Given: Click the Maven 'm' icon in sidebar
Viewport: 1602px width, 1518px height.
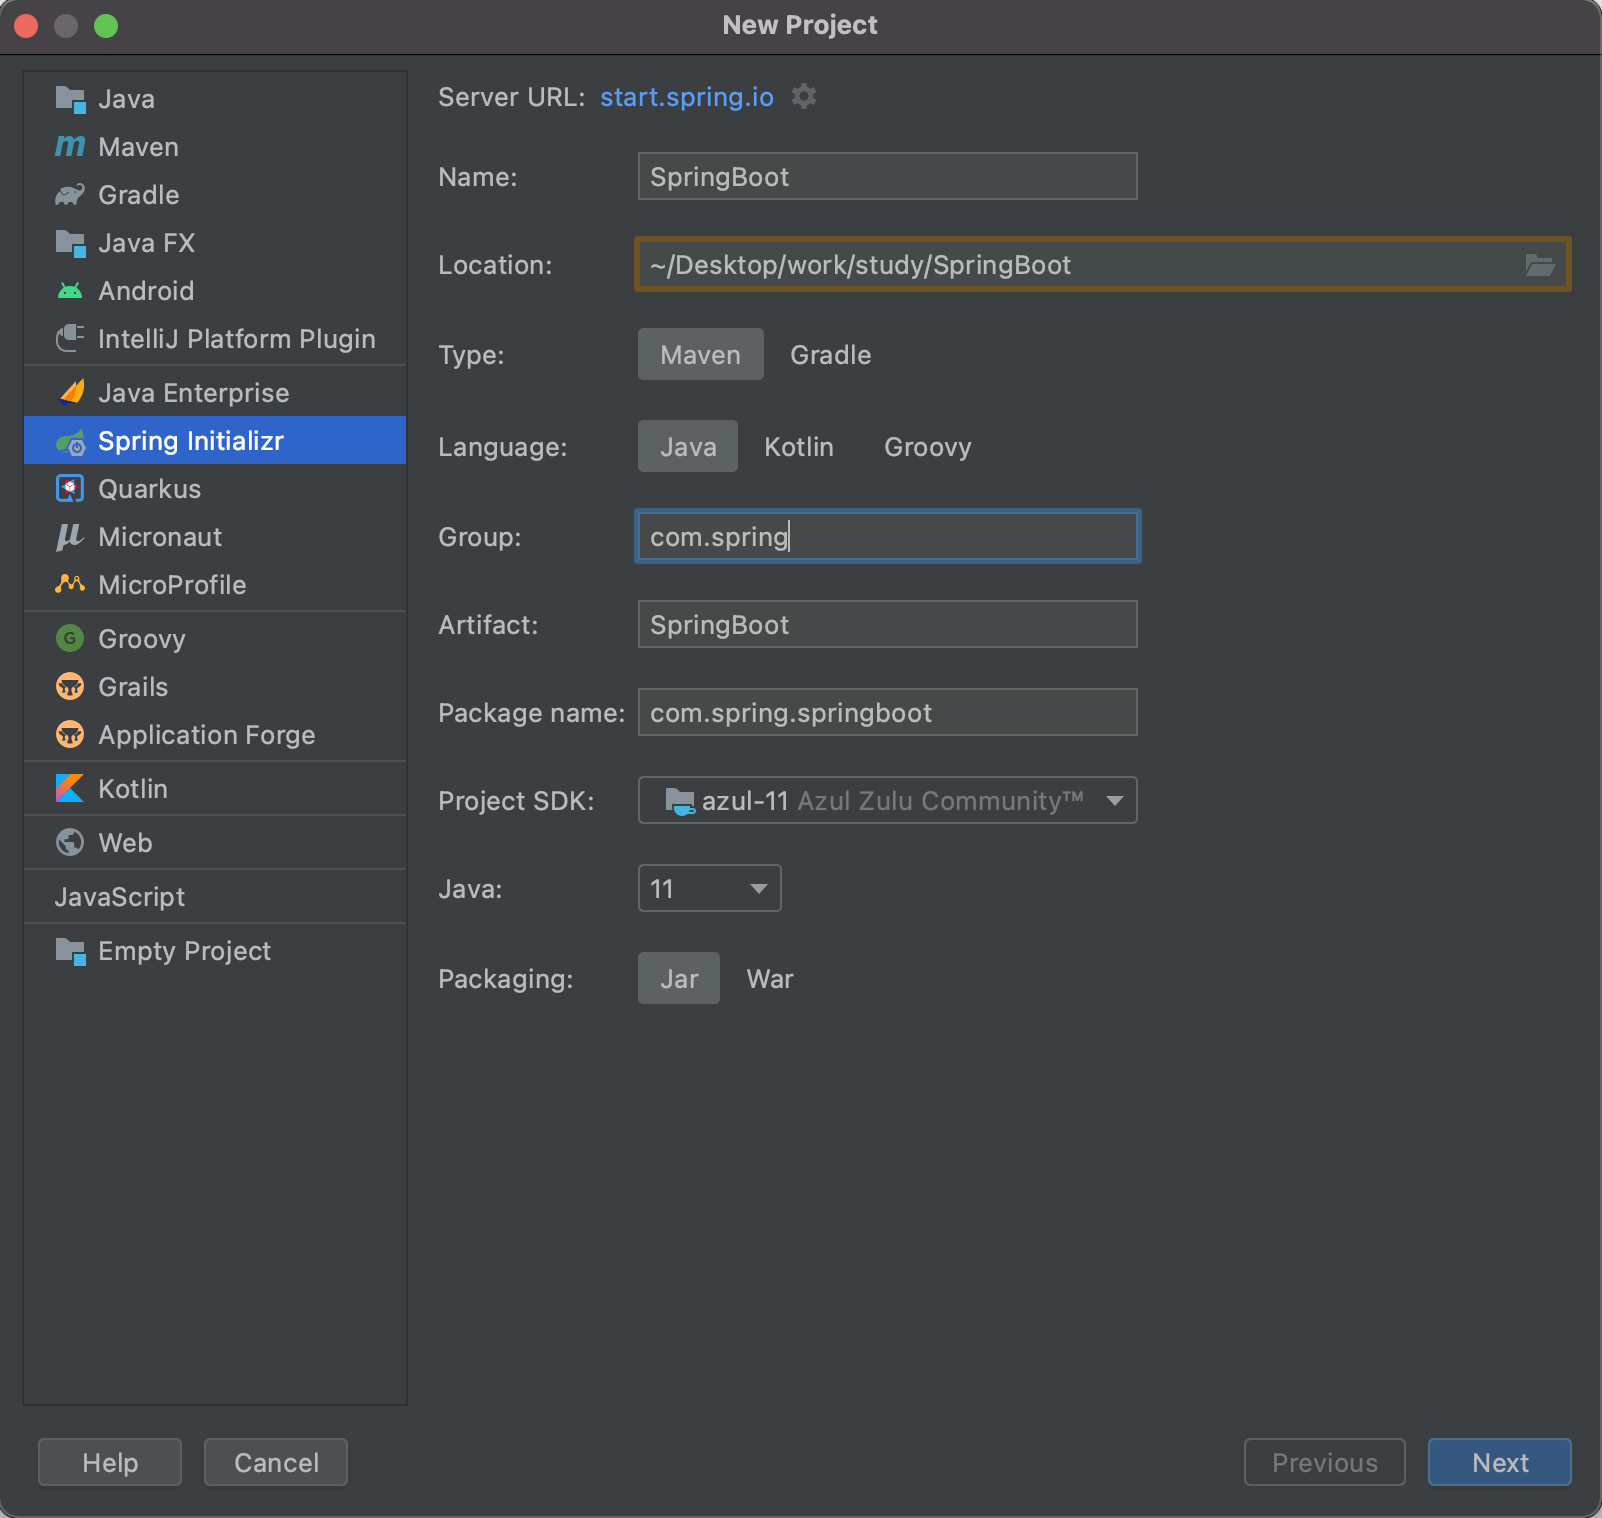Looking at the screenshot, I should pos(70,147).
